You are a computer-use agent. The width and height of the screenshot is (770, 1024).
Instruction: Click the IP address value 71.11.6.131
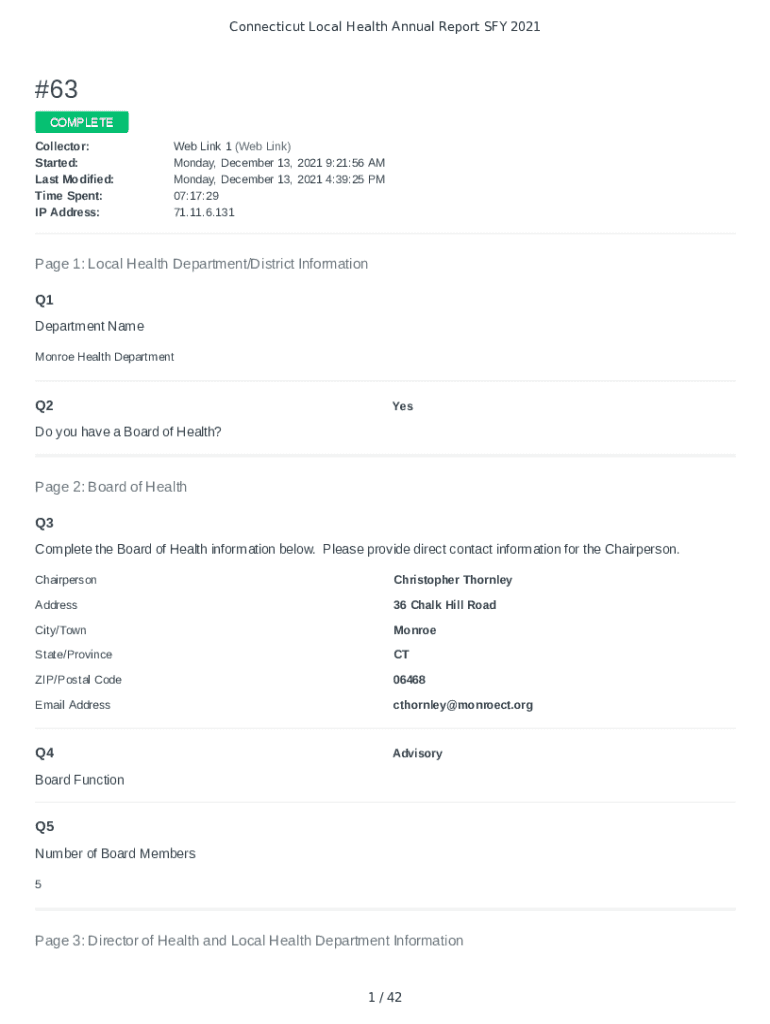[x=204, y=212]
